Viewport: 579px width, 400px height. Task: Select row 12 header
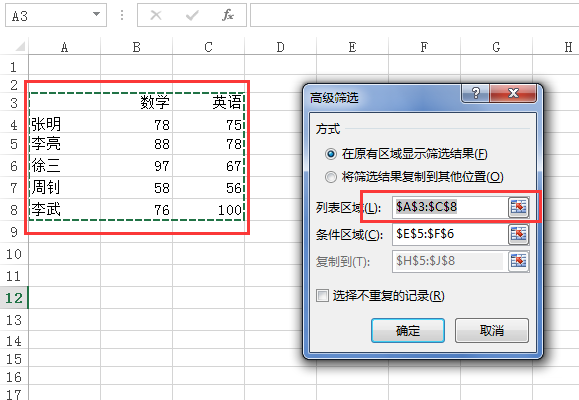[x=14, y=298]
